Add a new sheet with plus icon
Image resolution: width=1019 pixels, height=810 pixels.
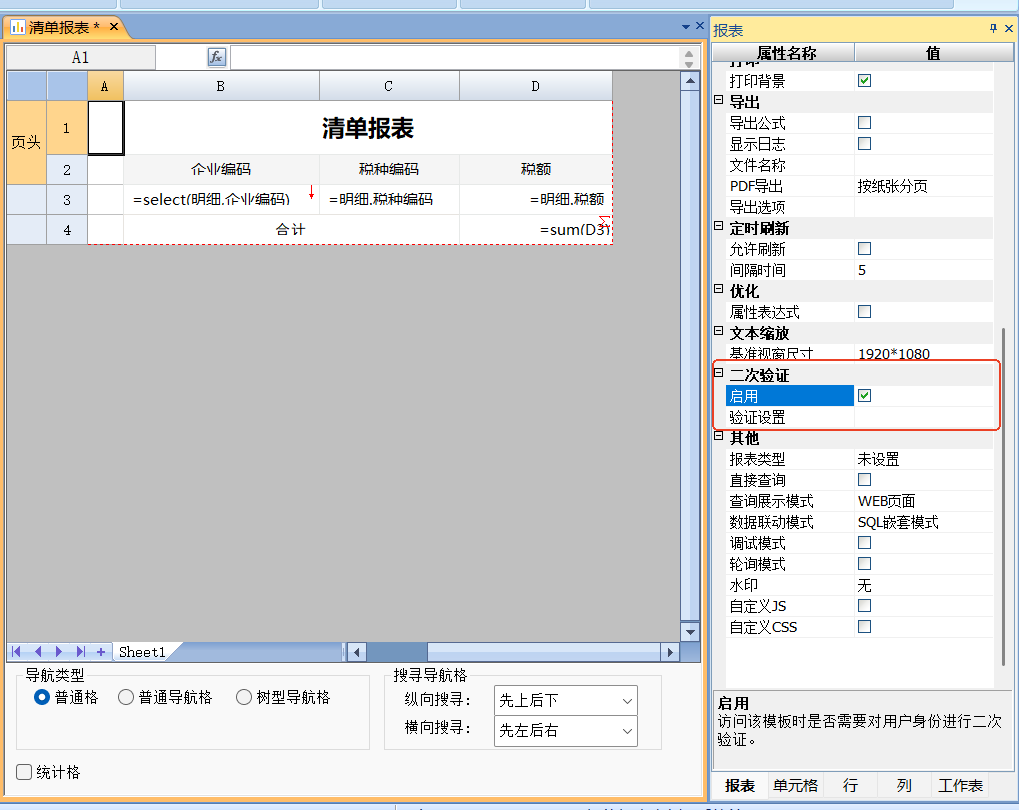100,652
